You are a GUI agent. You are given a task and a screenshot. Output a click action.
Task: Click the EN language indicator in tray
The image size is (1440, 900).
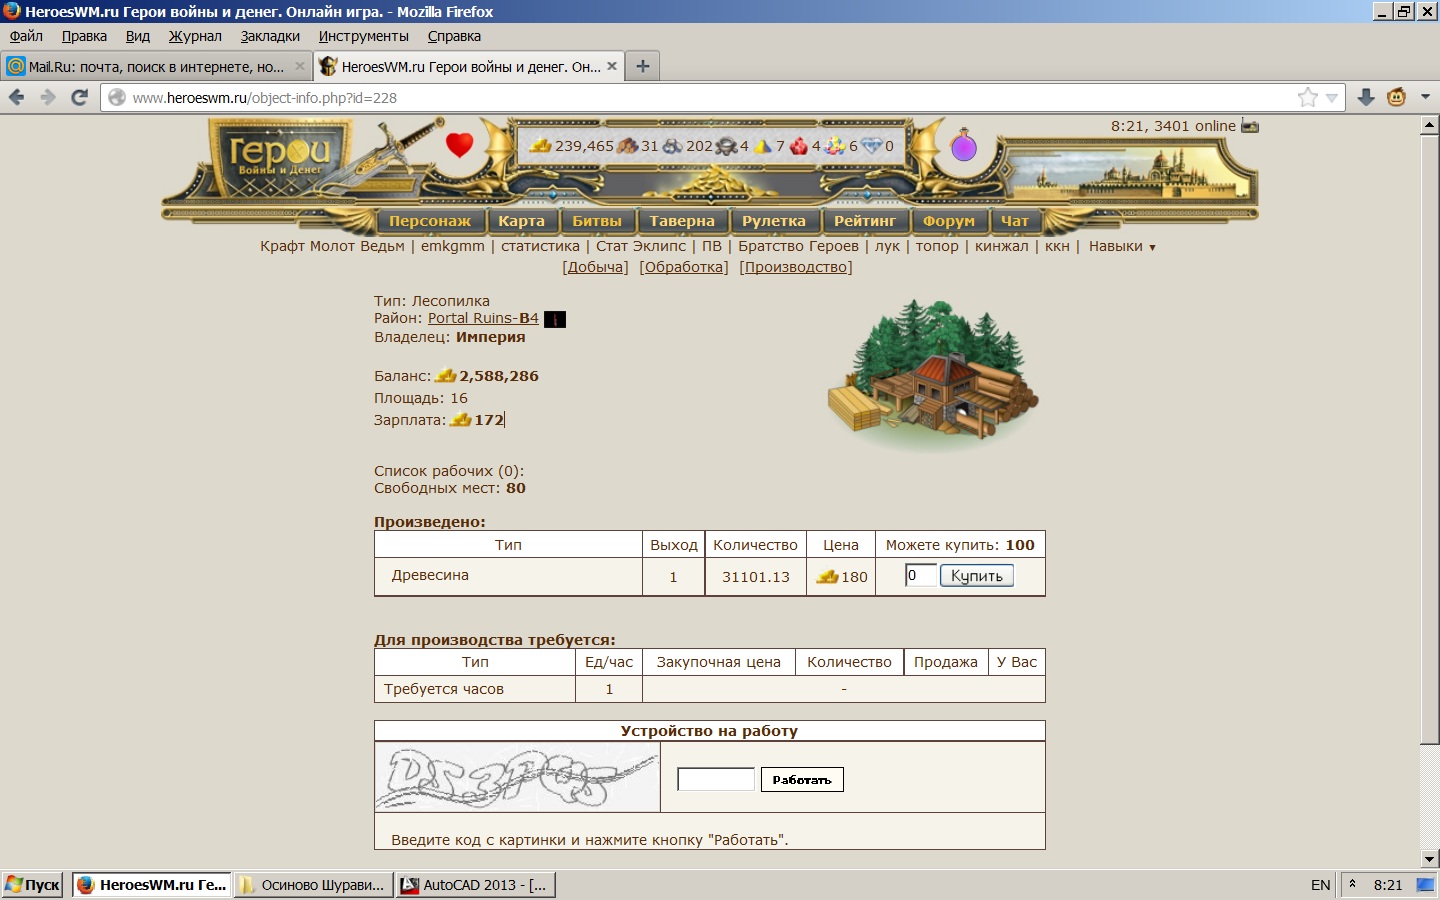(1320, 885)
